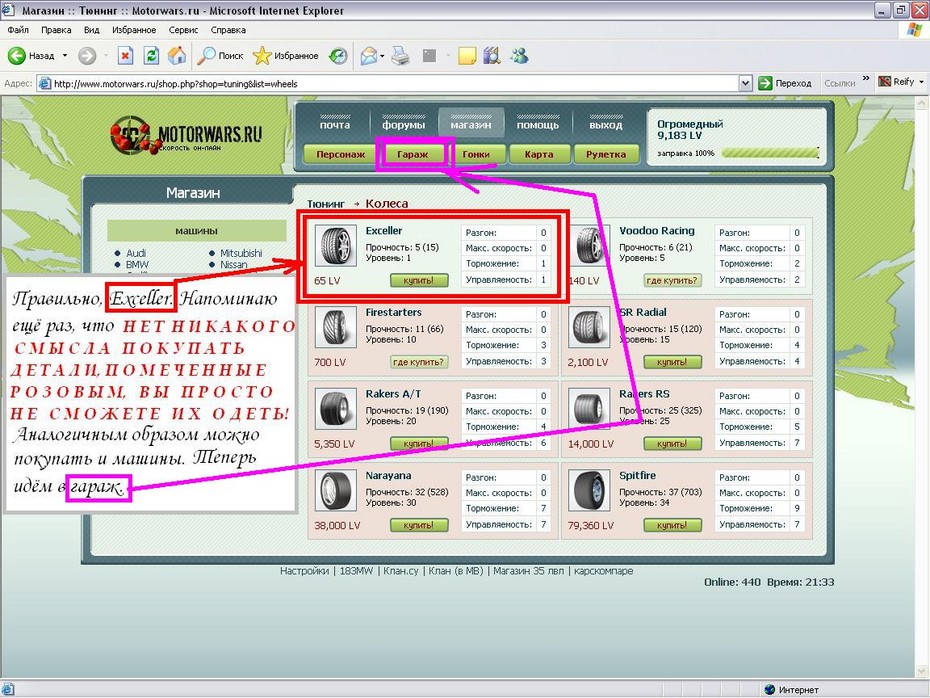
Task: Open the mail icon dropdown arrow
Action: click(x=382, y=56)
